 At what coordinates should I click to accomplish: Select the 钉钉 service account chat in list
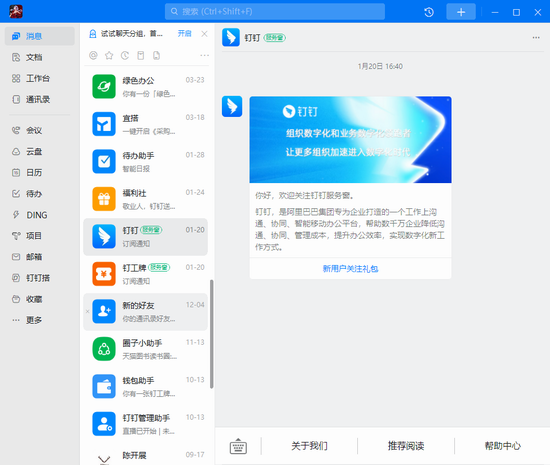146,237
